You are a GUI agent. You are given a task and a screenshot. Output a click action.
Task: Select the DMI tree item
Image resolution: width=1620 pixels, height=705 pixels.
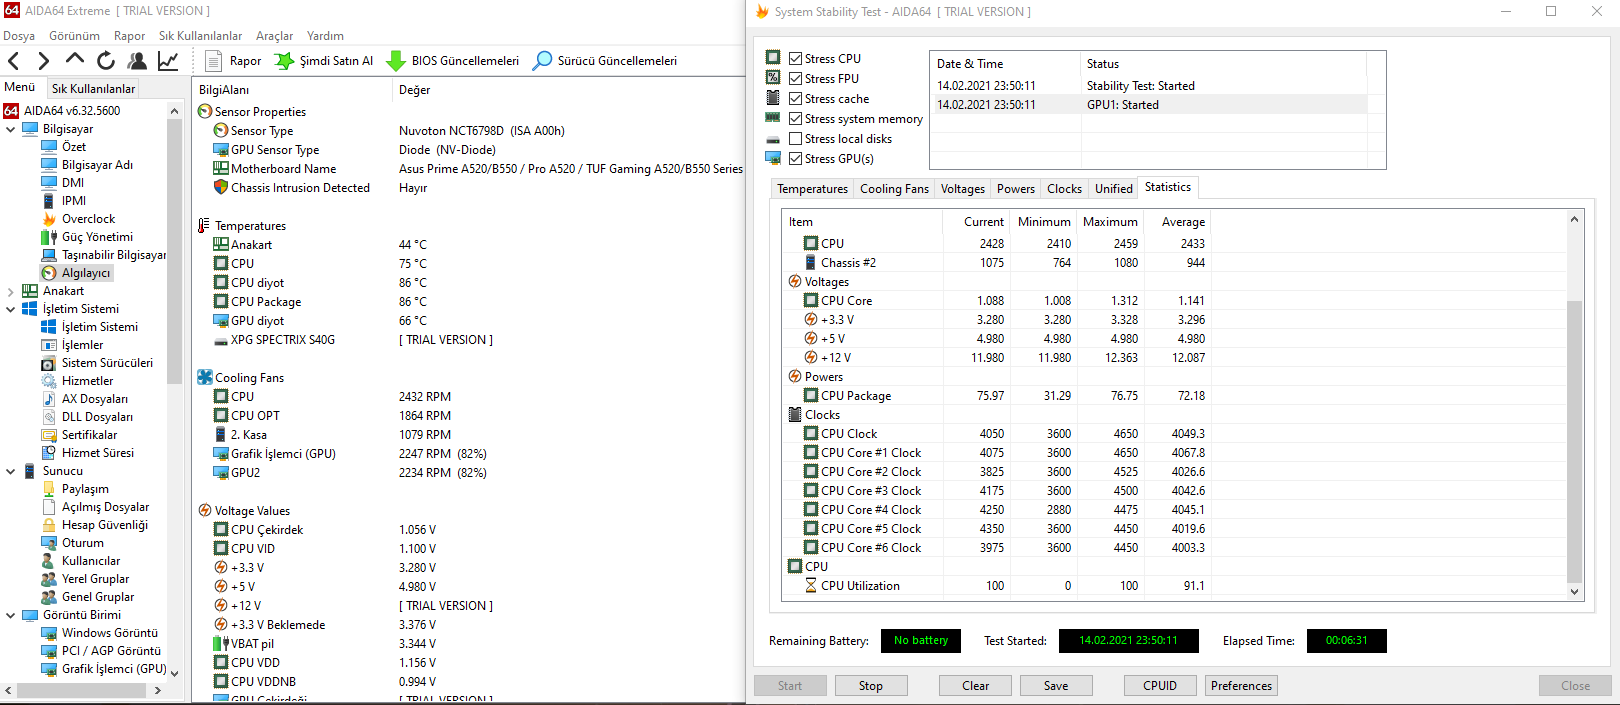coord(73,183)
